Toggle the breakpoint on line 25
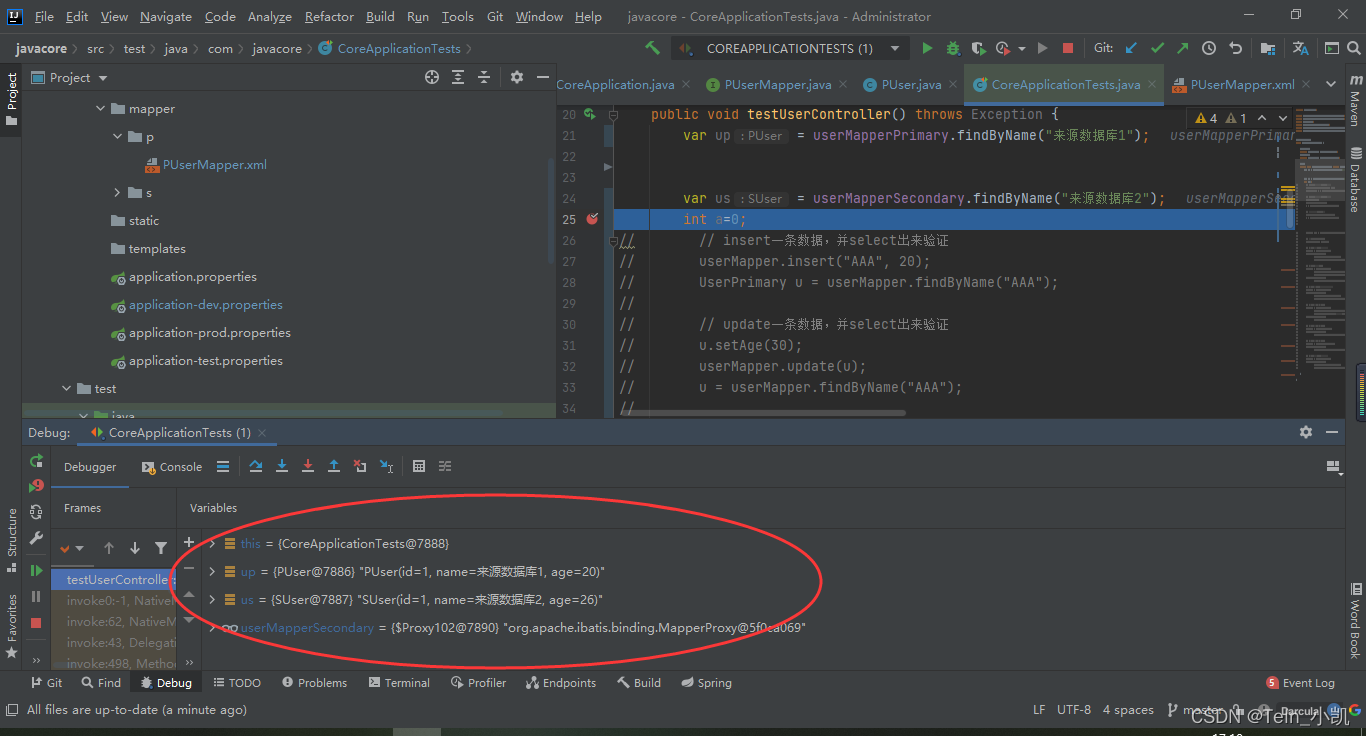1366x736 pixels. click(x=592, y=219)
